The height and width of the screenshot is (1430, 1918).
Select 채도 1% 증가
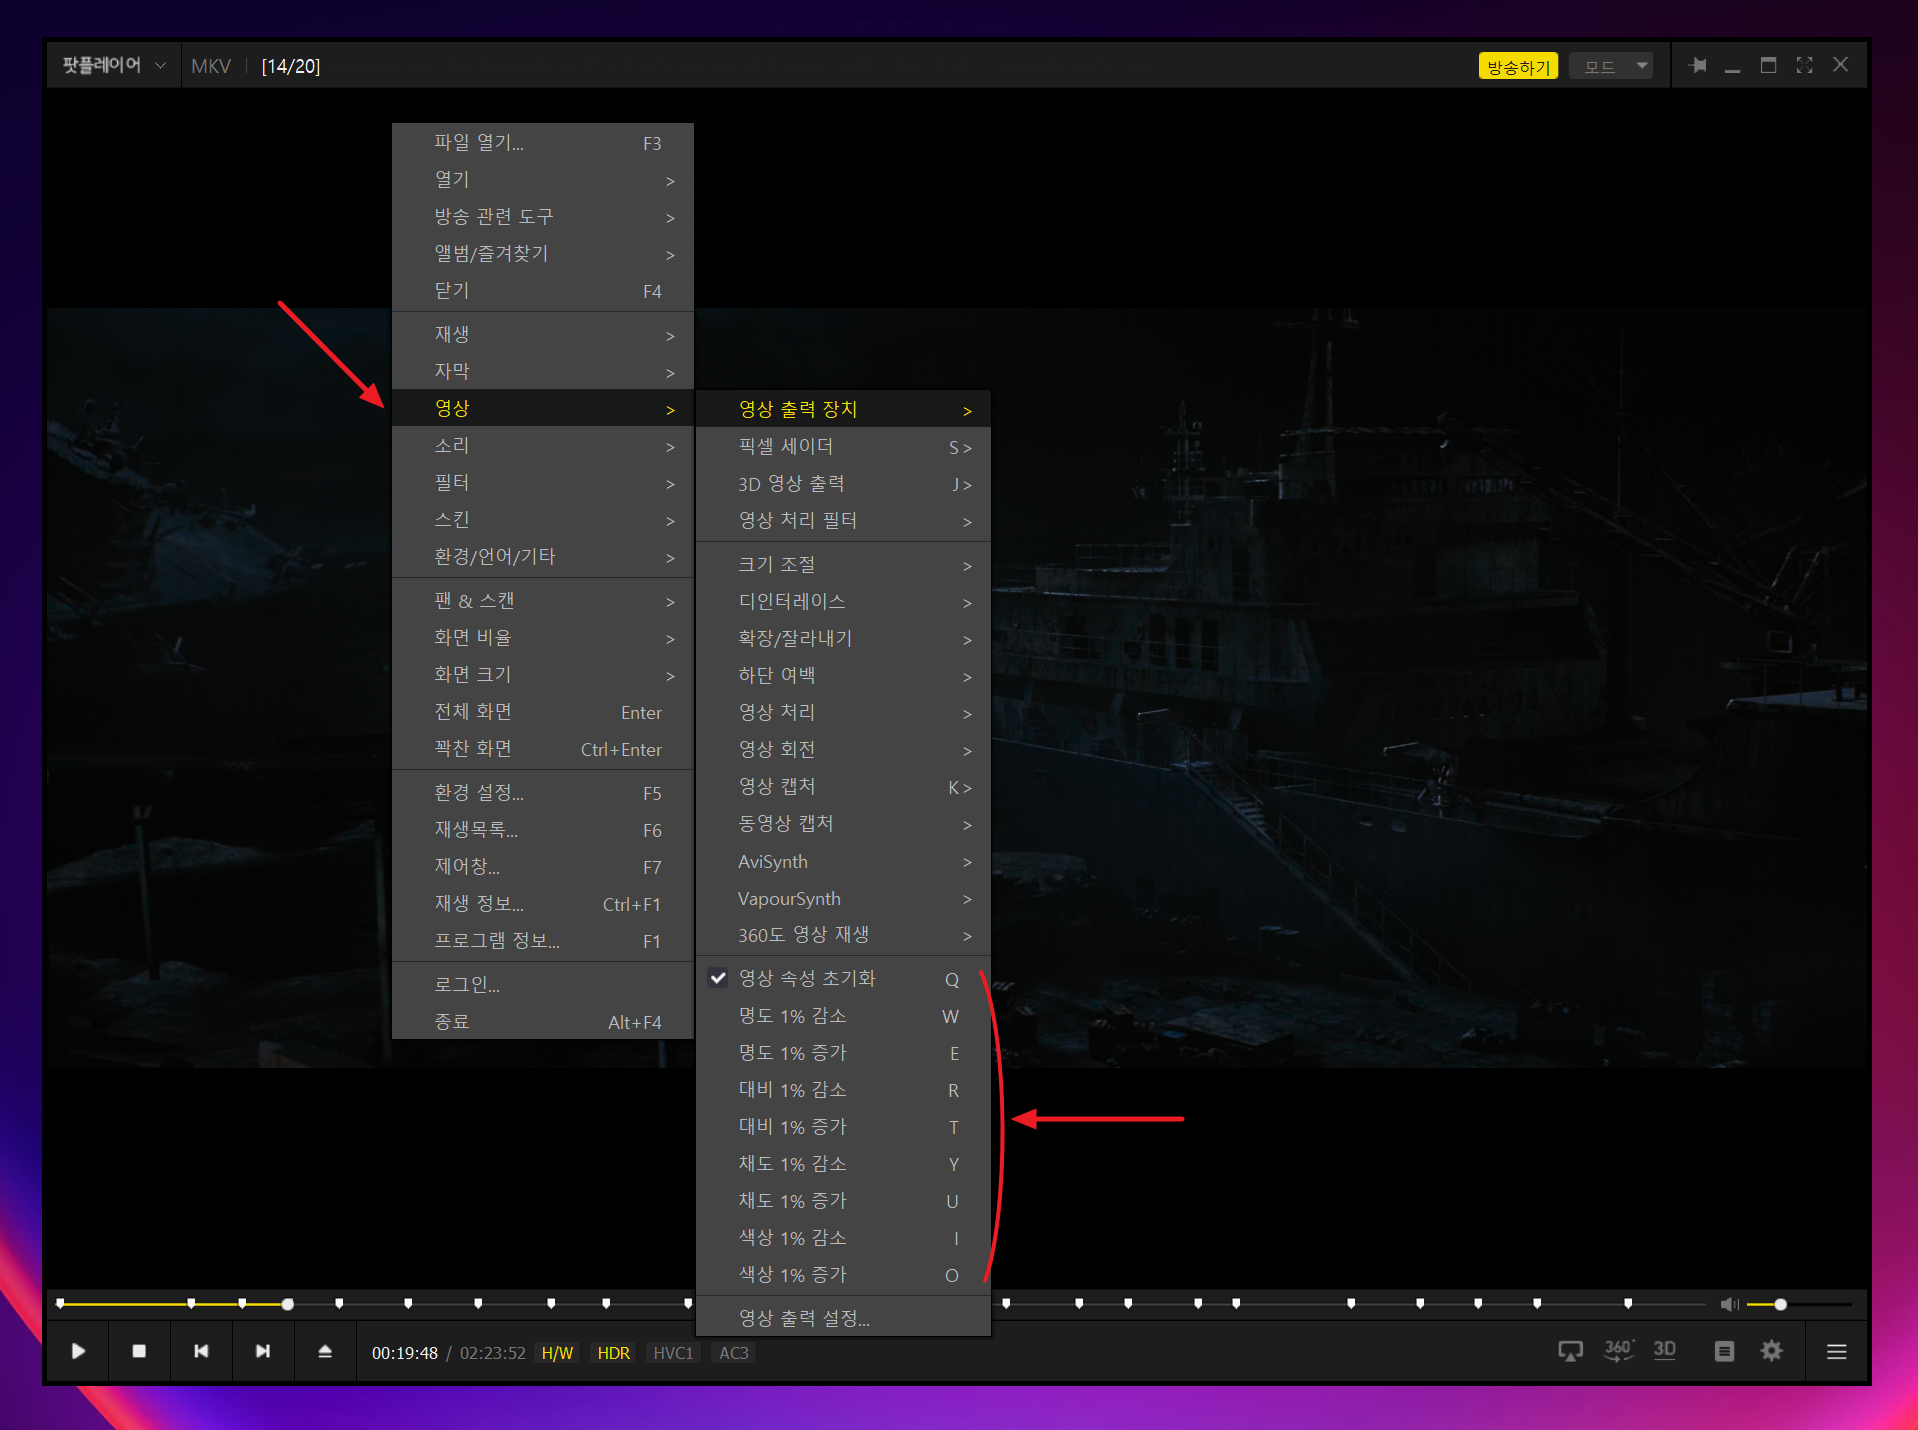843,1201
